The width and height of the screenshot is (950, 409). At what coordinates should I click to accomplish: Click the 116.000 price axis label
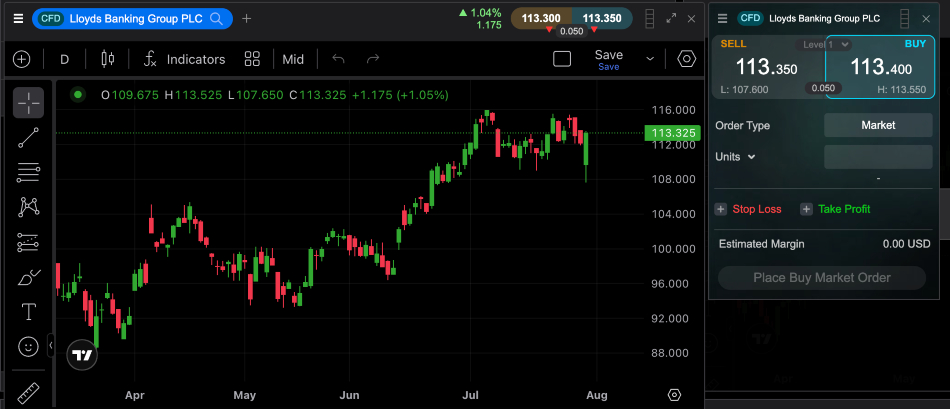[x=674, y=110]
